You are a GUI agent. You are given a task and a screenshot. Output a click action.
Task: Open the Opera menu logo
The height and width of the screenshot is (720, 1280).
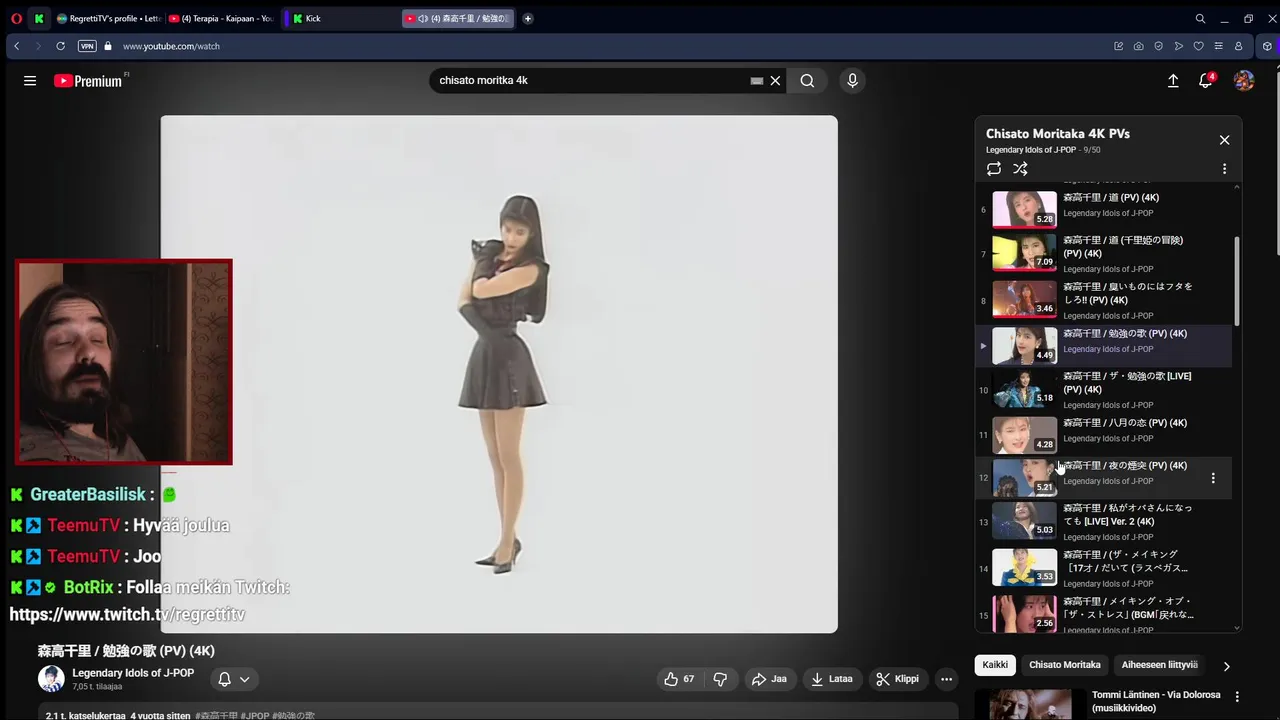(16, 18)
